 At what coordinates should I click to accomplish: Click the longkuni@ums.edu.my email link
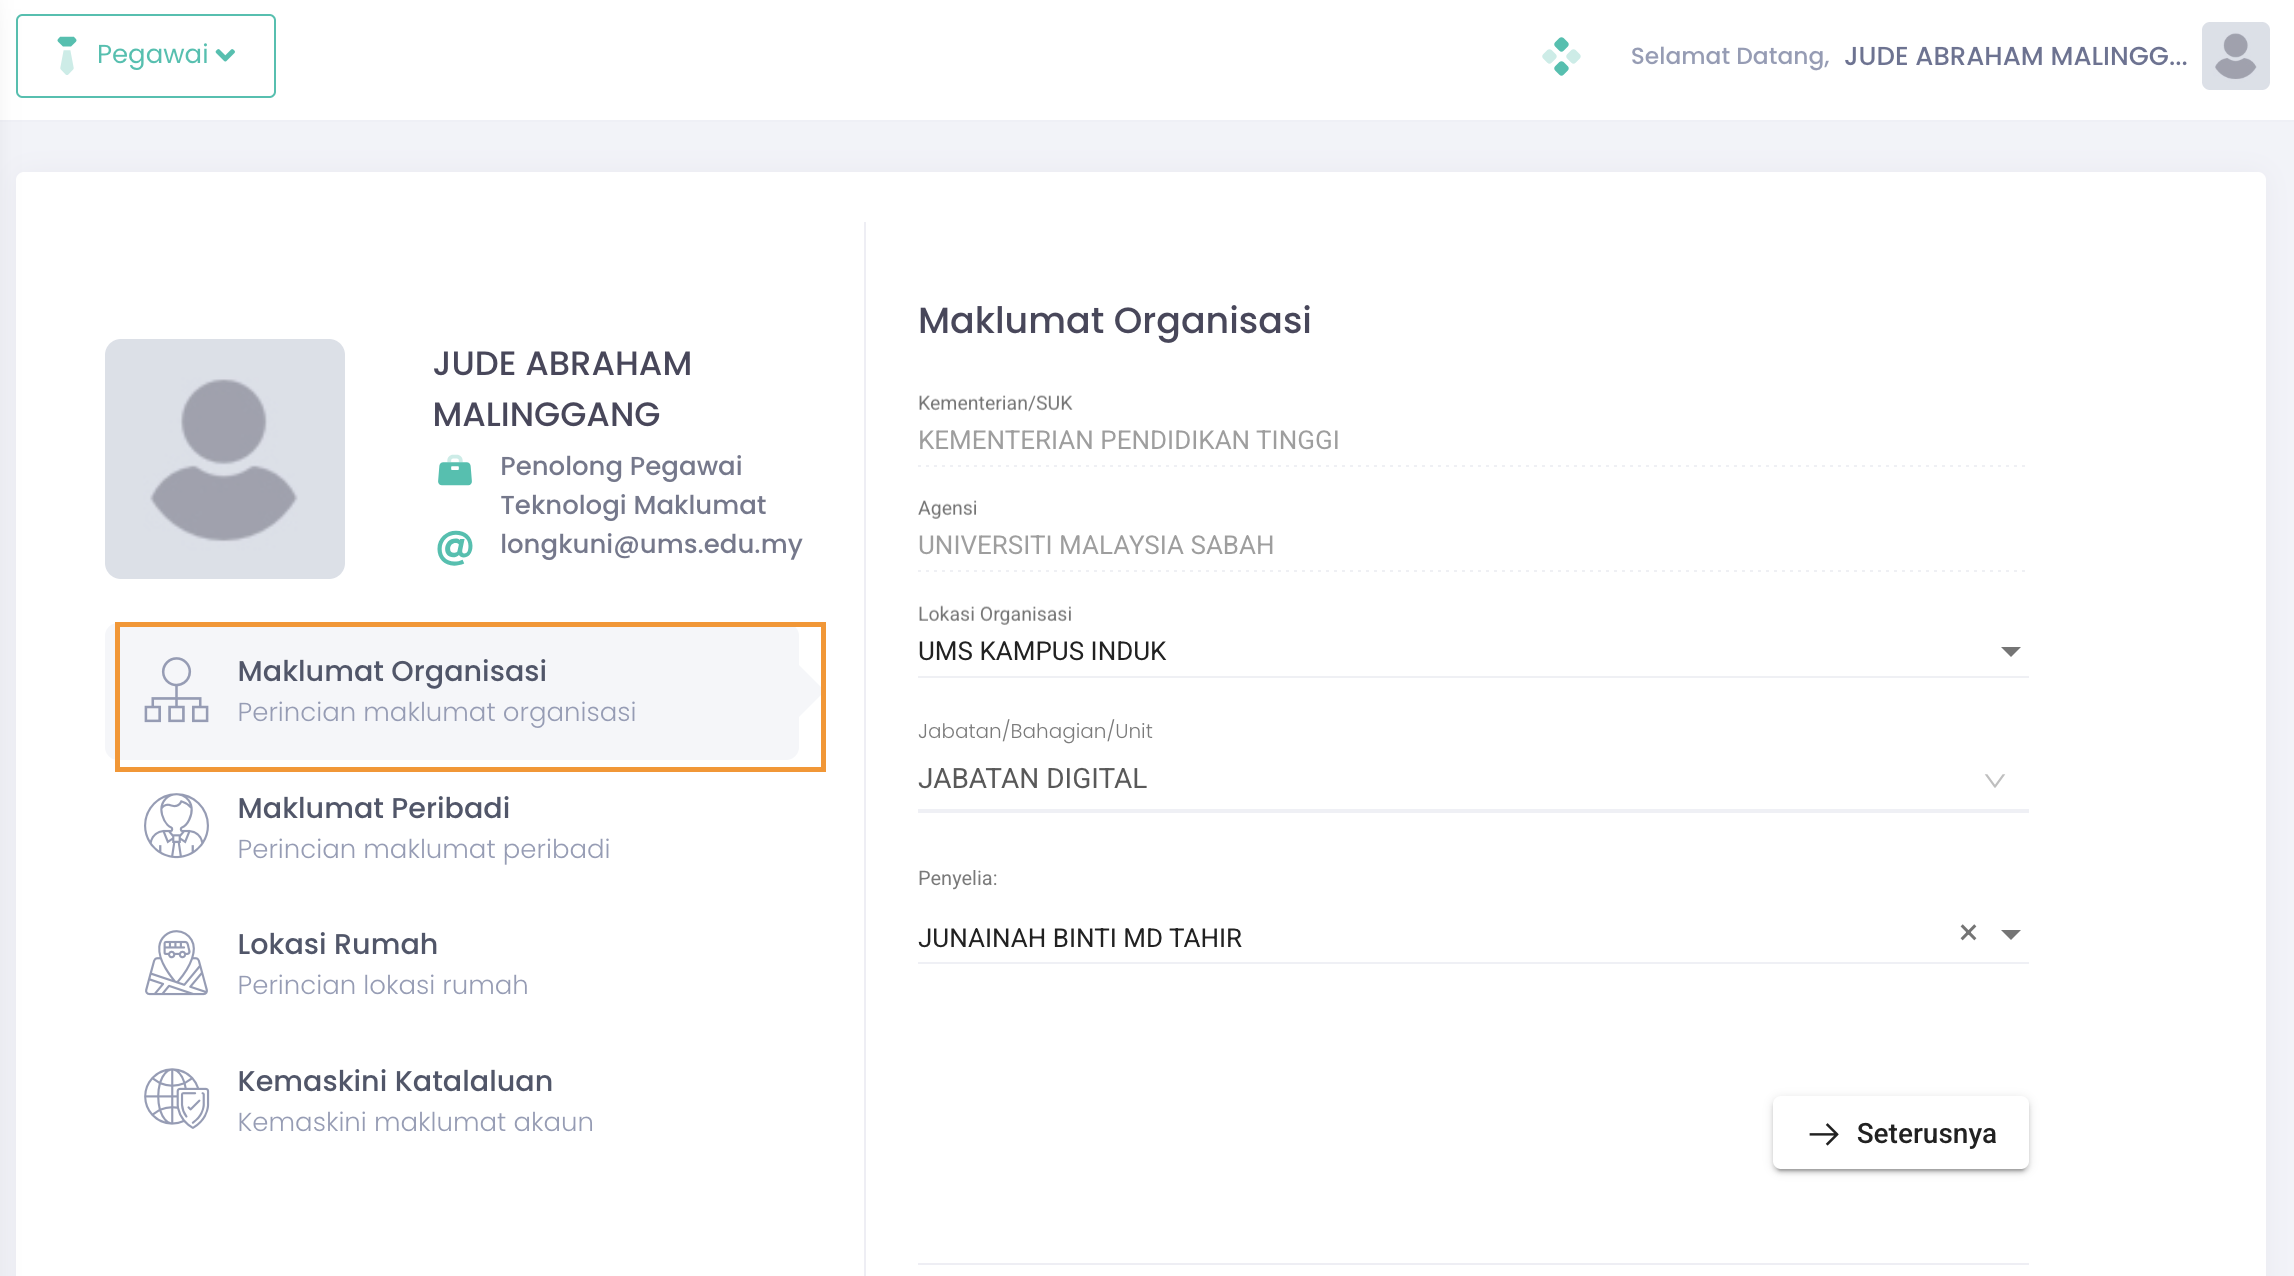pyautogui.click(x=651, y=544)
